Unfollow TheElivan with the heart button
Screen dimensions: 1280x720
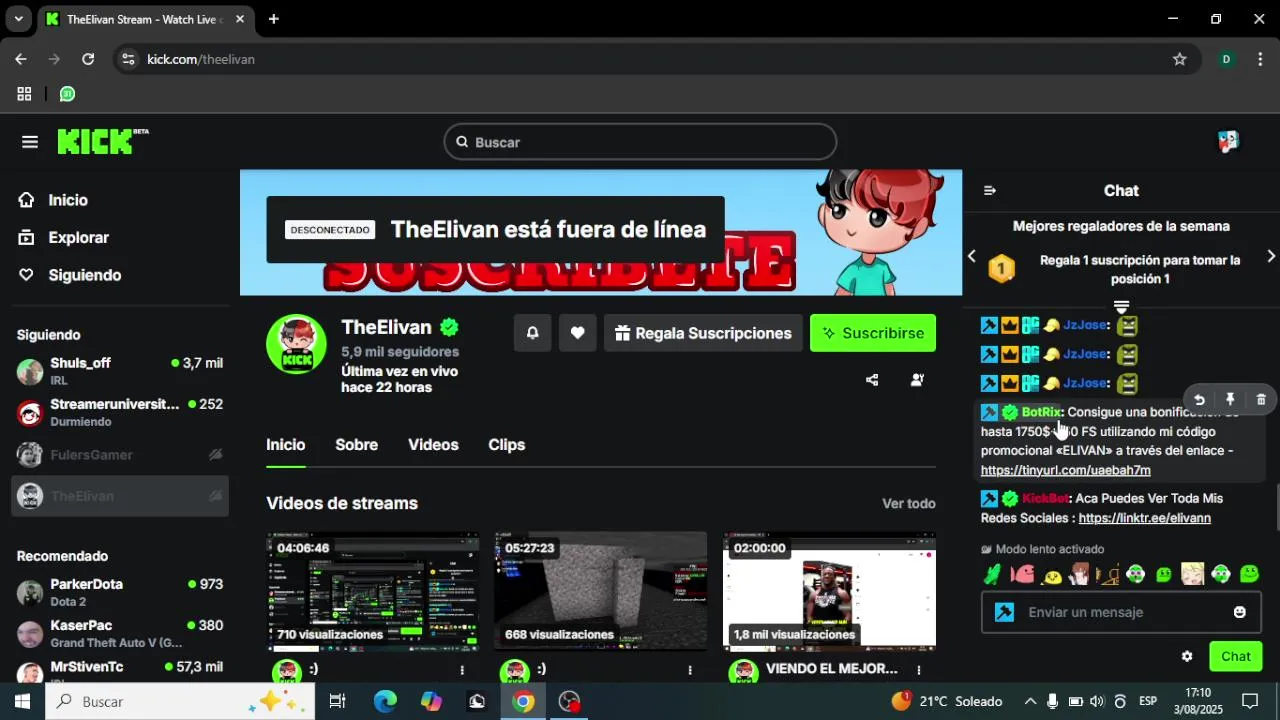pos(577,333)
